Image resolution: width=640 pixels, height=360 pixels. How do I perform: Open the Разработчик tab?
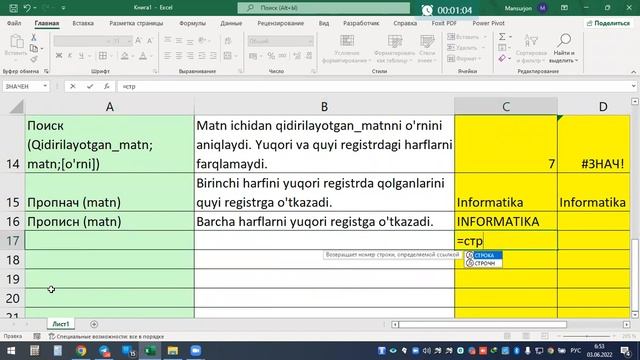tap(361, 23)
